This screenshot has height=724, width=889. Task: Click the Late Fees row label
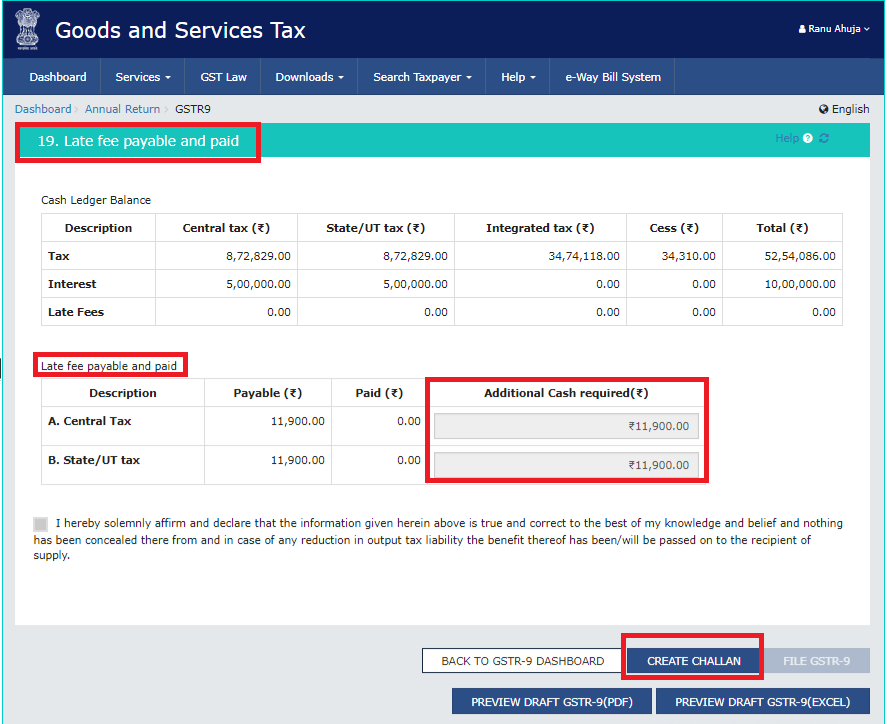point(76,312)
